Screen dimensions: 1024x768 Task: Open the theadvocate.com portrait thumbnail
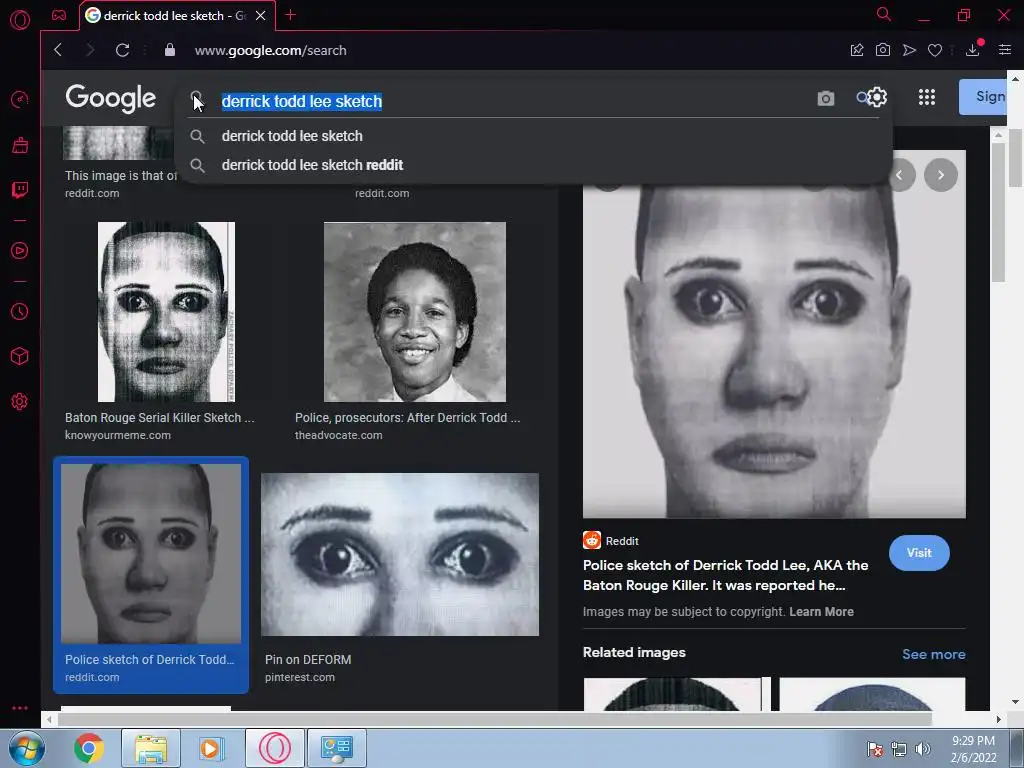[x=415, y=312]
